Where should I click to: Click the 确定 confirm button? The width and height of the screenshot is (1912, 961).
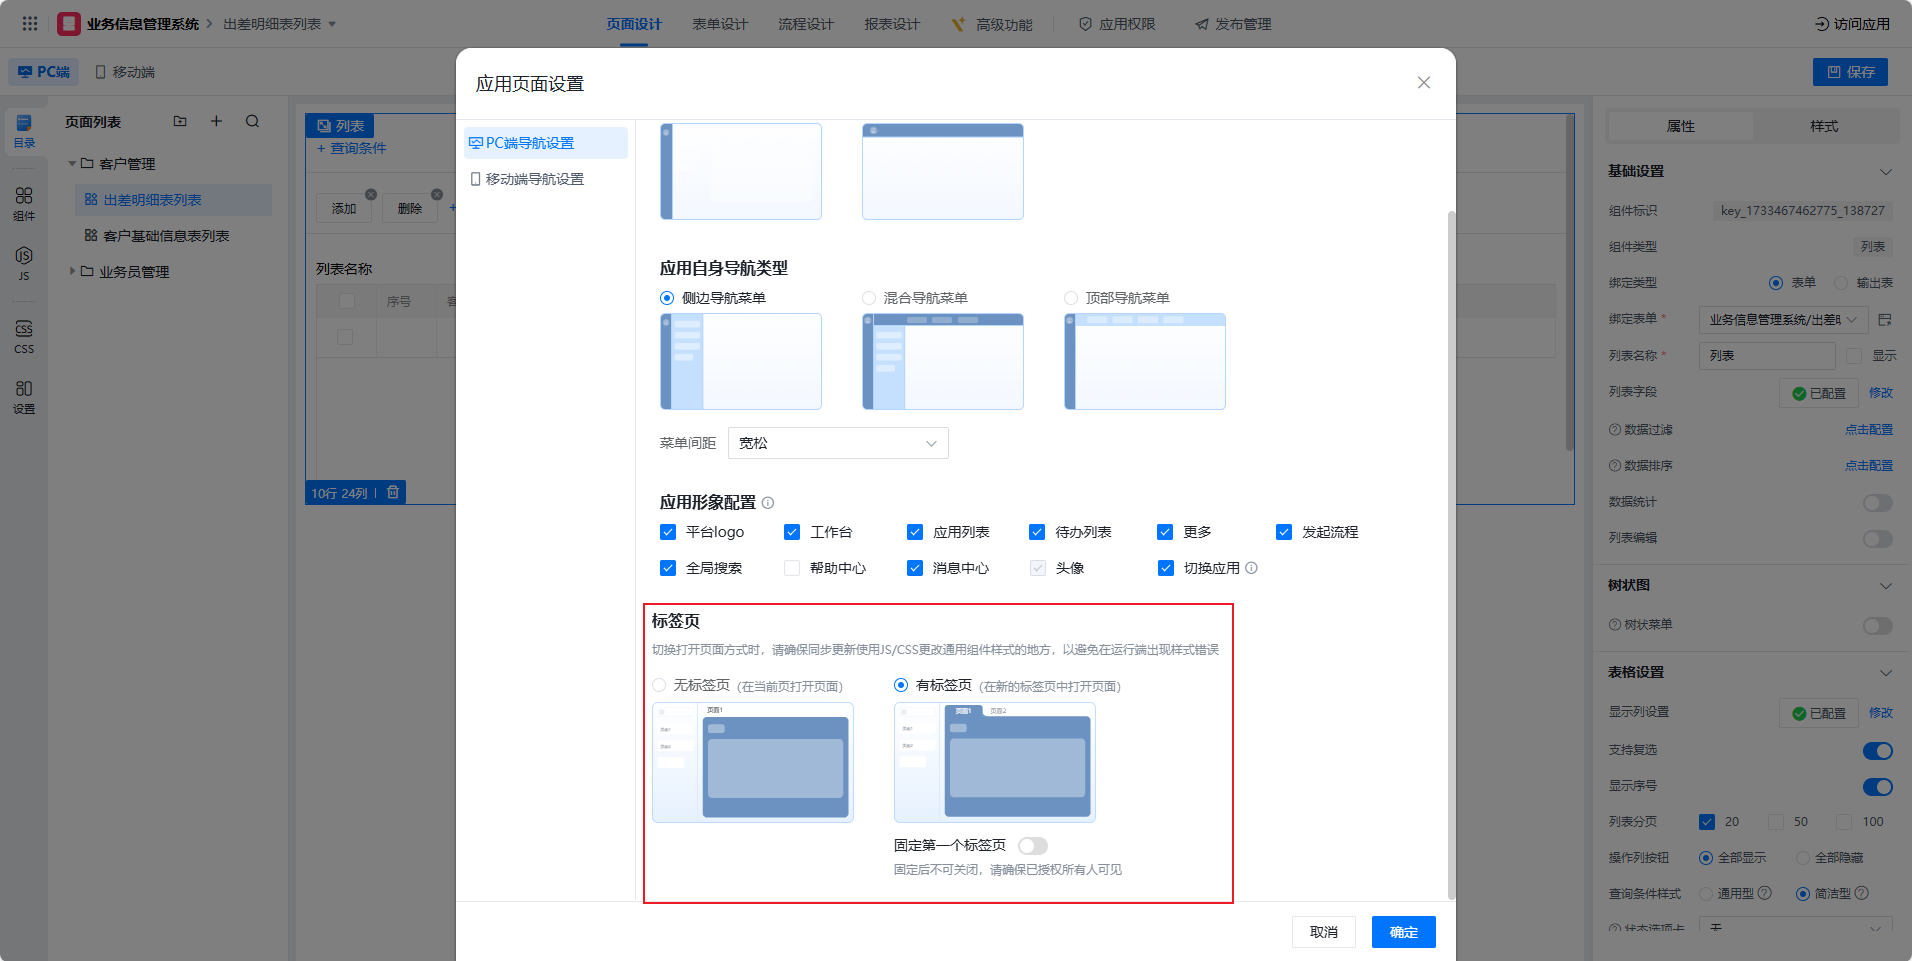click(x=1403, y=932)
